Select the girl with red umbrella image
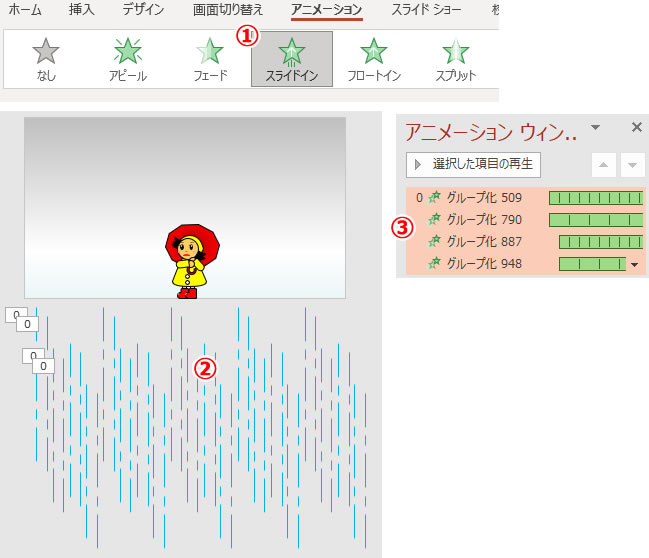The image size is (649, 558). click(x=193, y=261)
